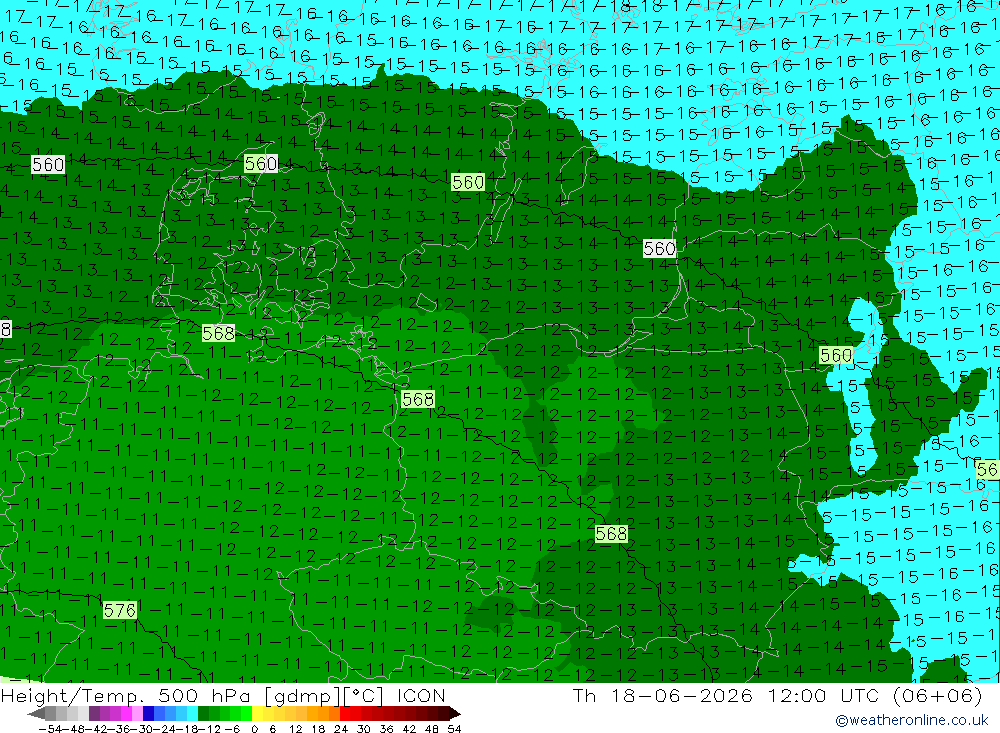Click the yellow legend swatch above 0

coord(258,713)
